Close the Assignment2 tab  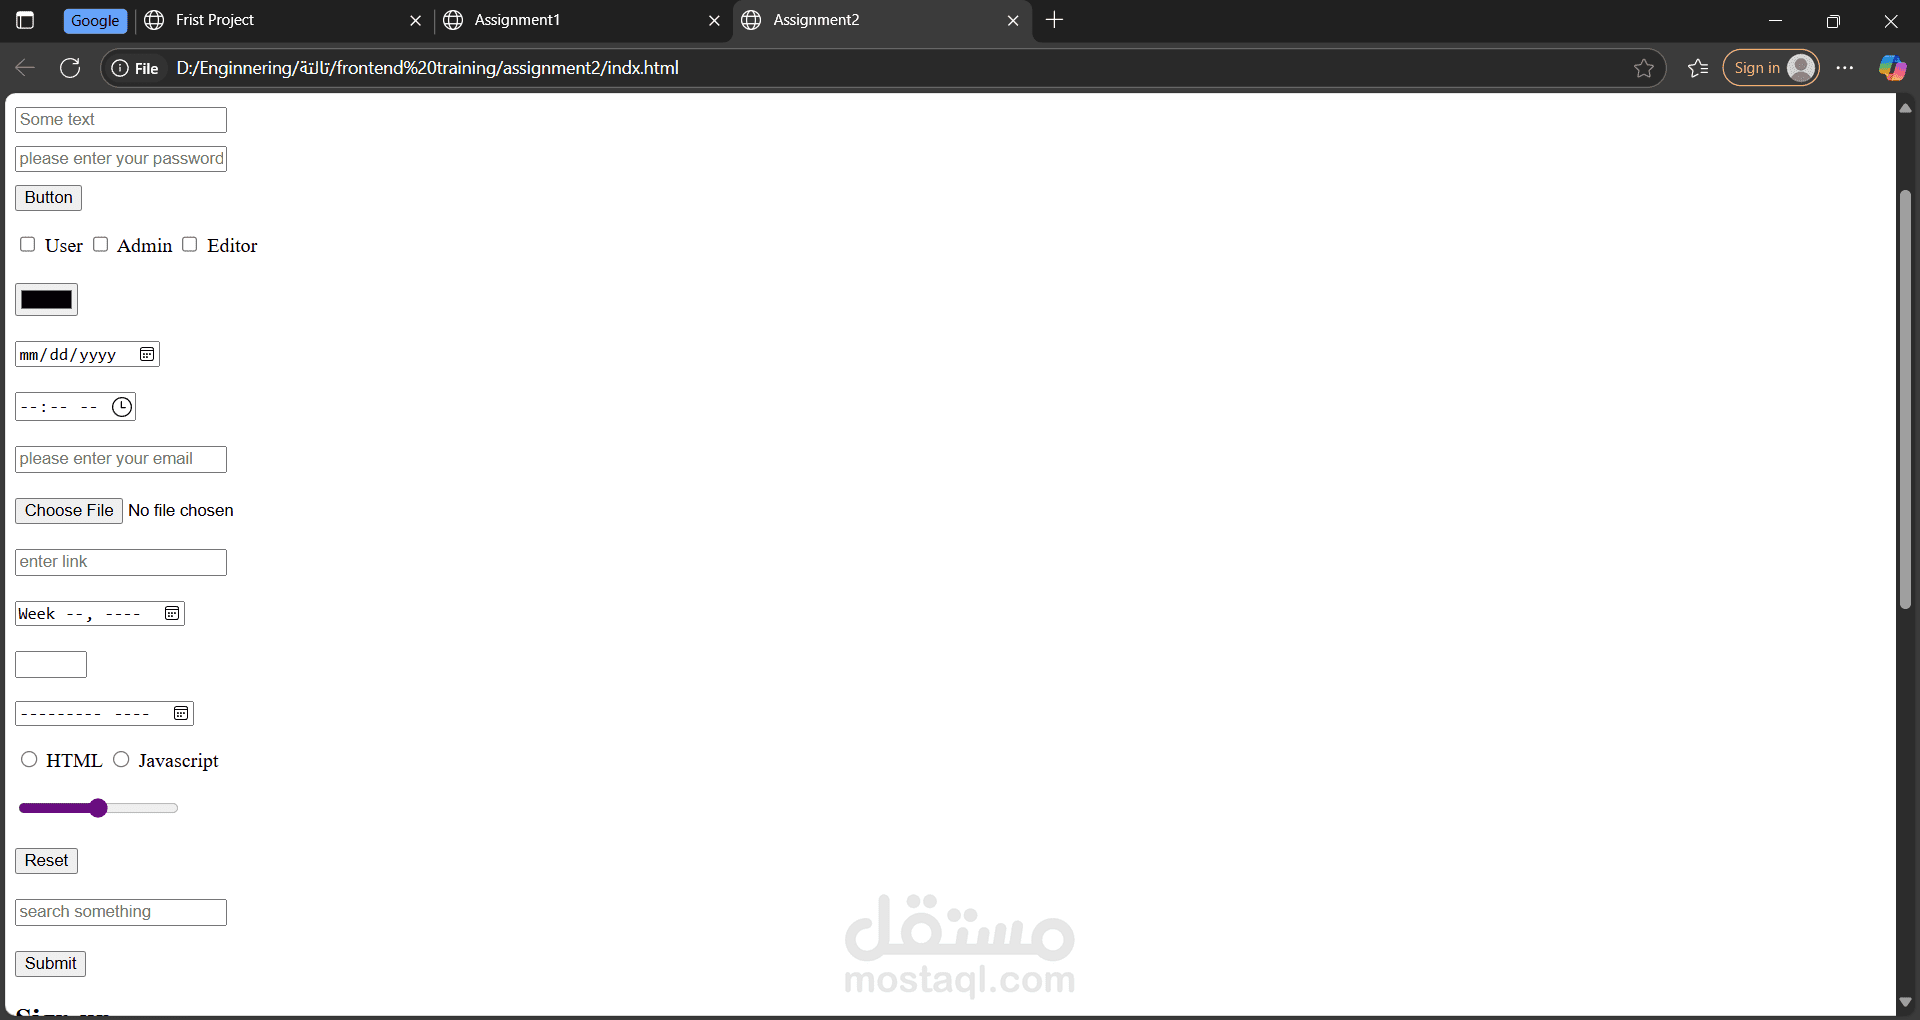1013,20
